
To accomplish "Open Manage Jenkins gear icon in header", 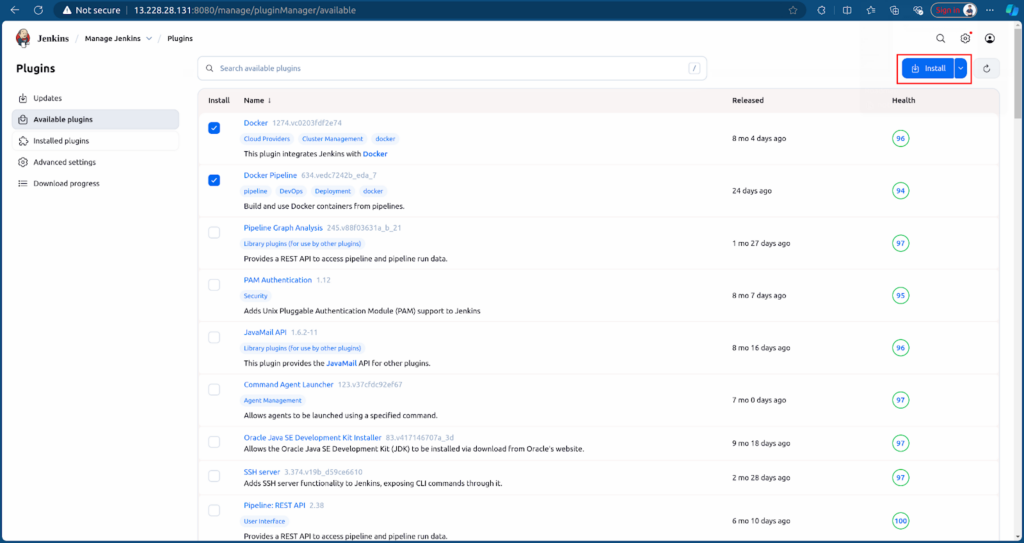I will 965,38.
